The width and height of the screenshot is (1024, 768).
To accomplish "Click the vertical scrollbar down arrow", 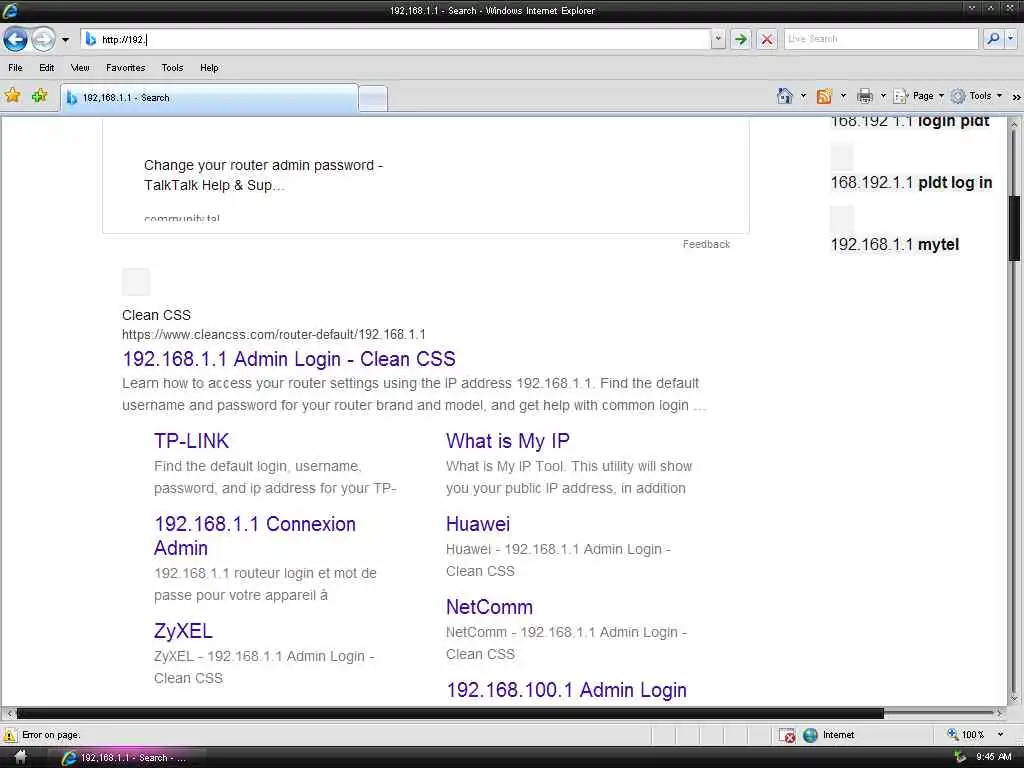I will pos(1014,699).
